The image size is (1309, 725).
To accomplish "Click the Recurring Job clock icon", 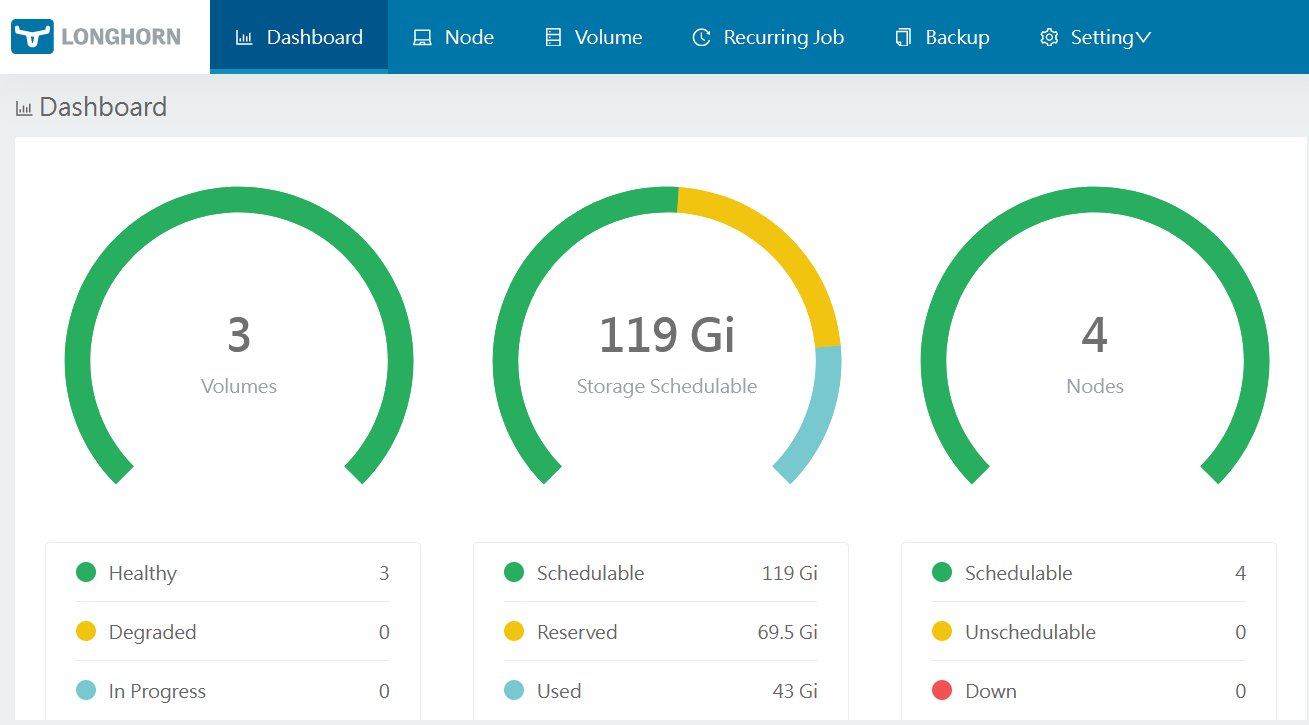I will pos(702,38).
